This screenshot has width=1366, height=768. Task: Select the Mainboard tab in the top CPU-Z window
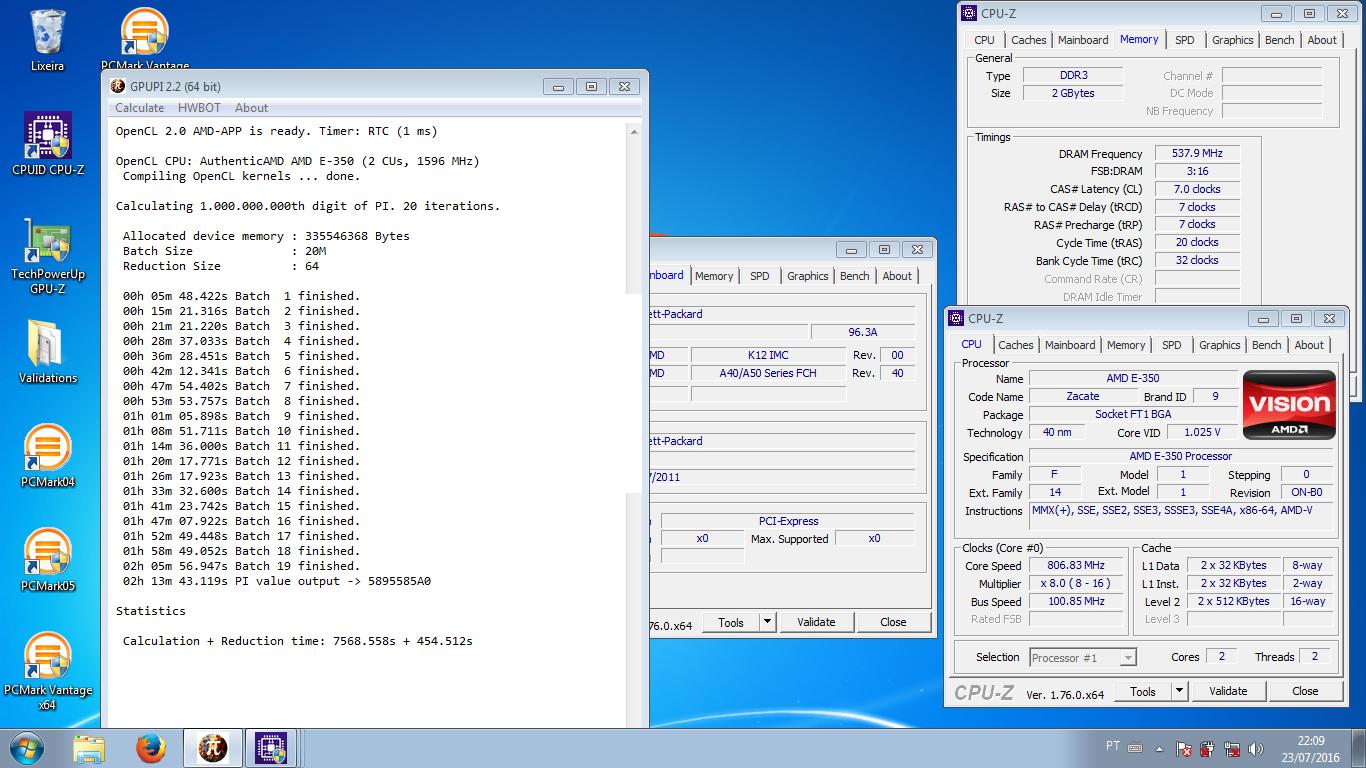tap(1083, 40)
